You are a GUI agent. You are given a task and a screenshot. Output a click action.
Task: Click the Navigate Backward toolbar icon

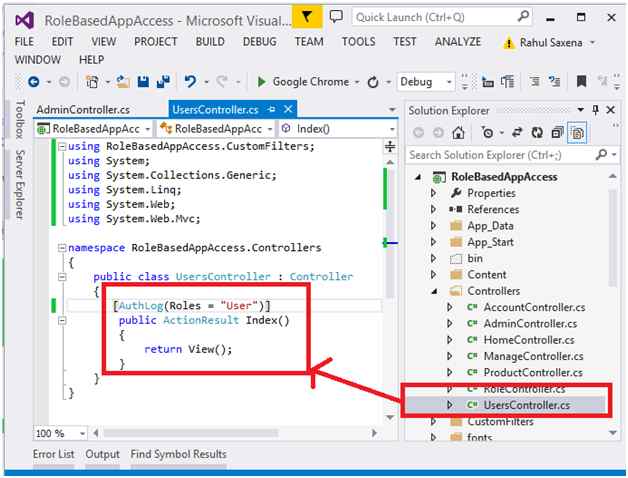34,82
